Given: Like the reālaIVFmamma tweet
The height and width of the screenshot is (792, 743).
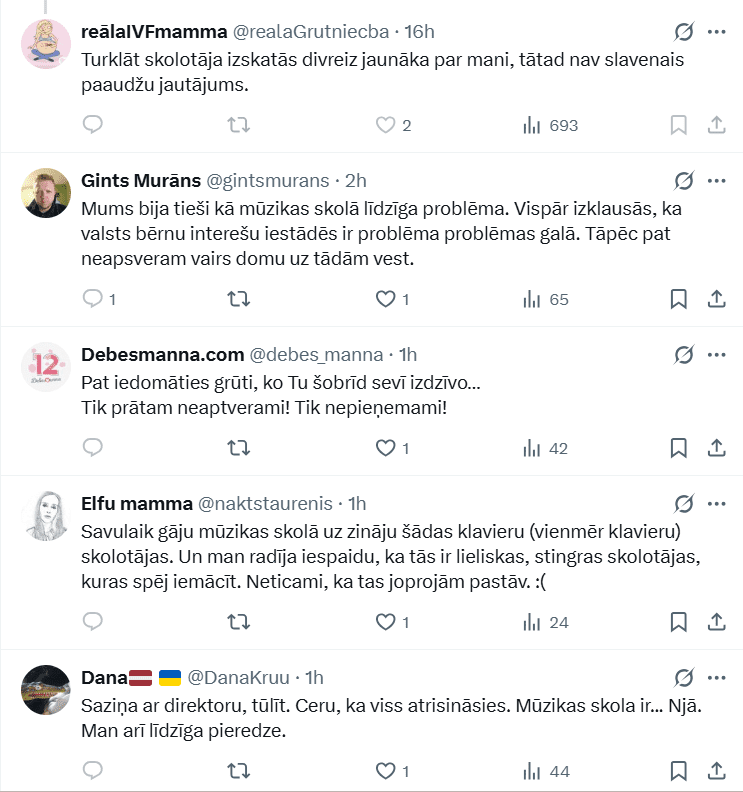Looking at the screenshot, I should pos(385,125).
